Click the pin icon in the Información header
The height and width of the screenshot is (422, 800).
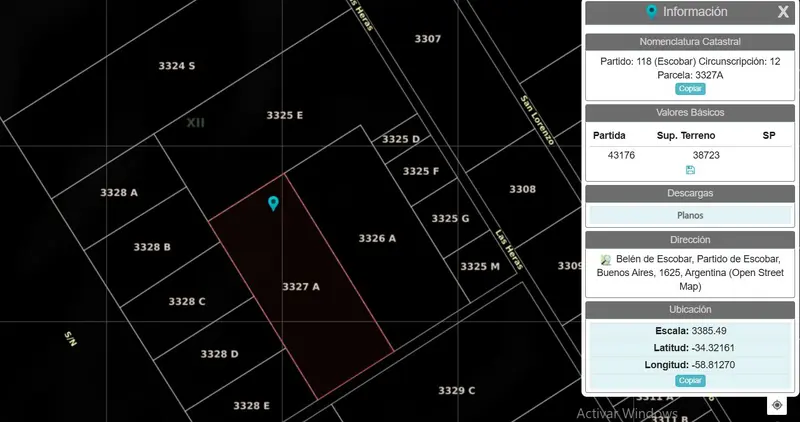[x=651, y=12]
